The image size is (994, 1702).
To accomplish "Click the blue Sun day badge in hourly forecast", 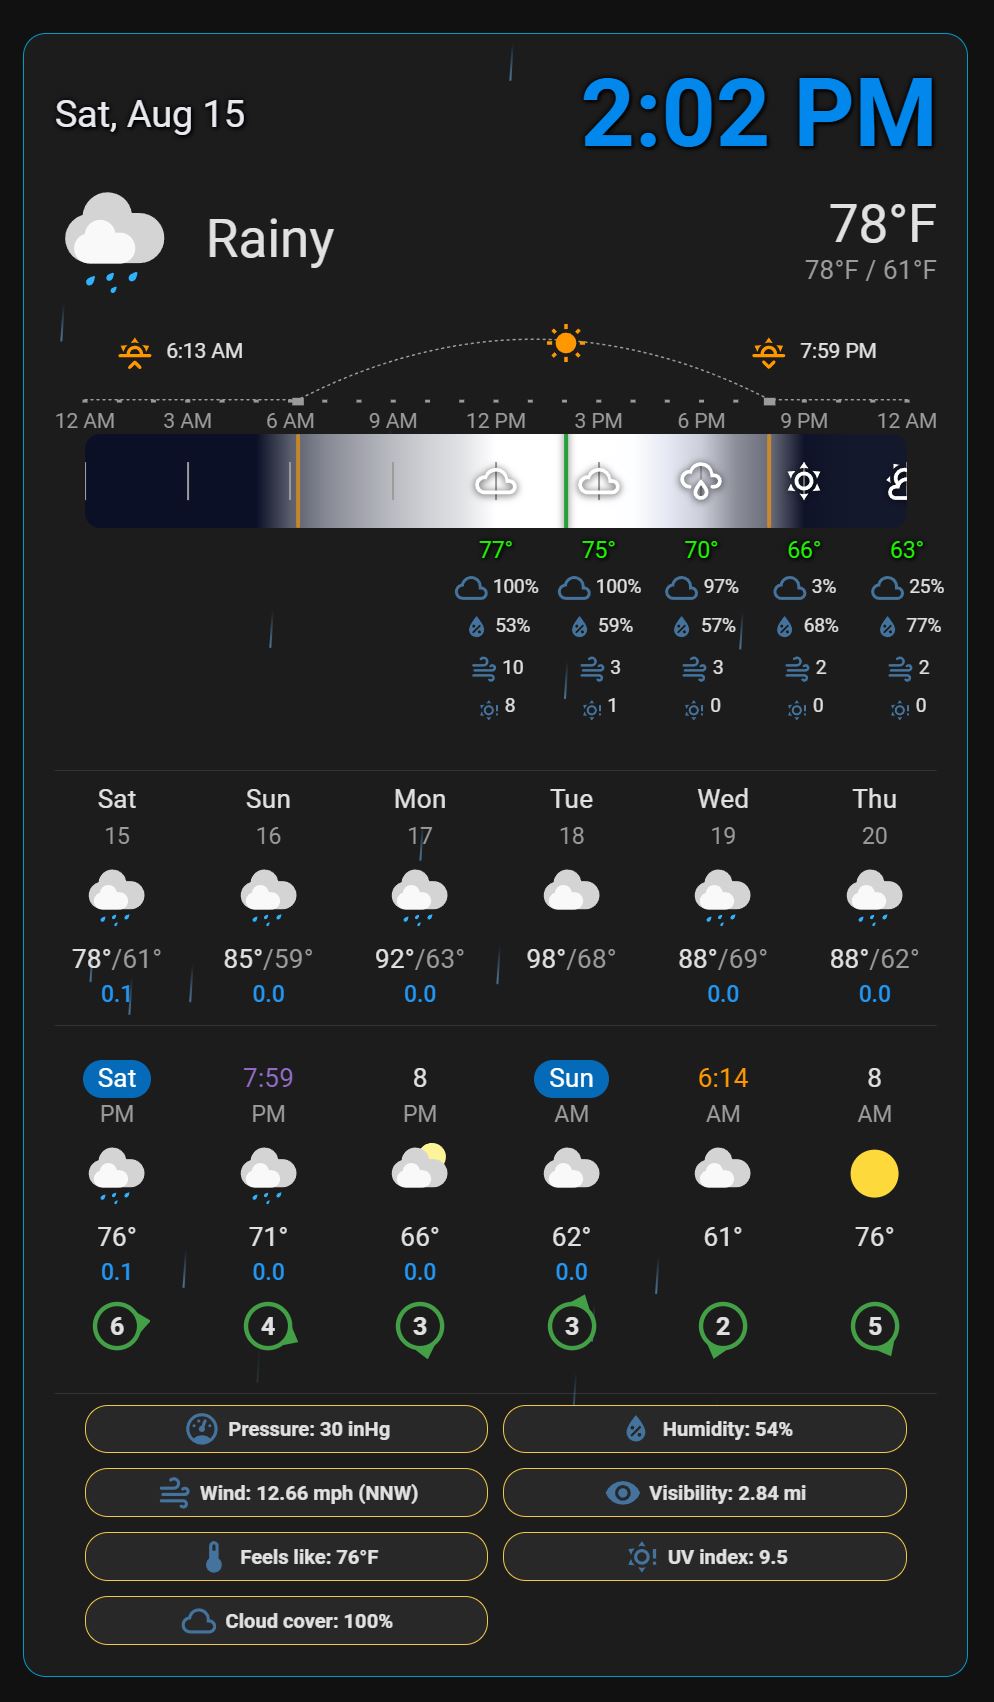I will tap(571, 1078).
